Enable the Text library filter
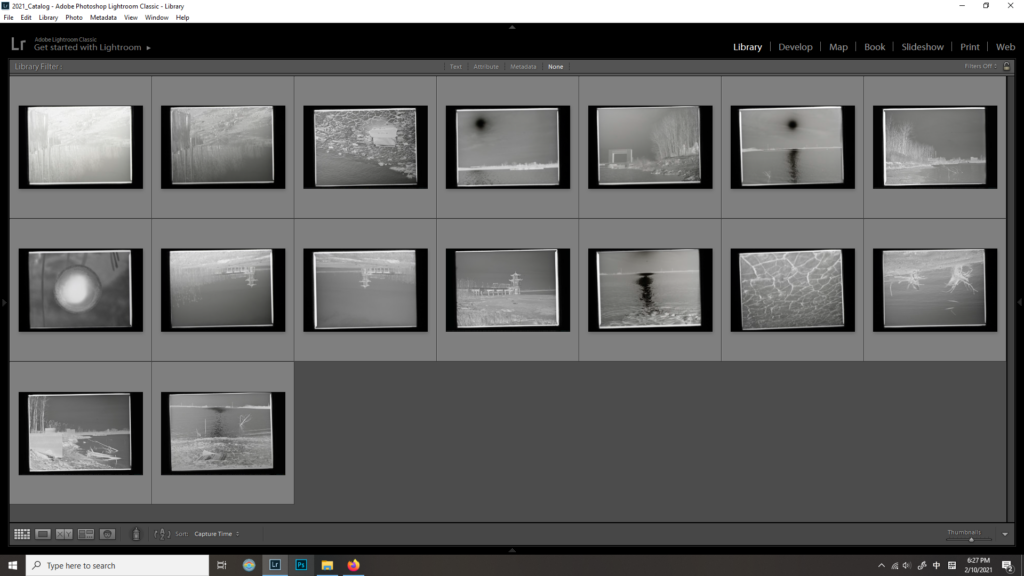 (x=456, y=67)
